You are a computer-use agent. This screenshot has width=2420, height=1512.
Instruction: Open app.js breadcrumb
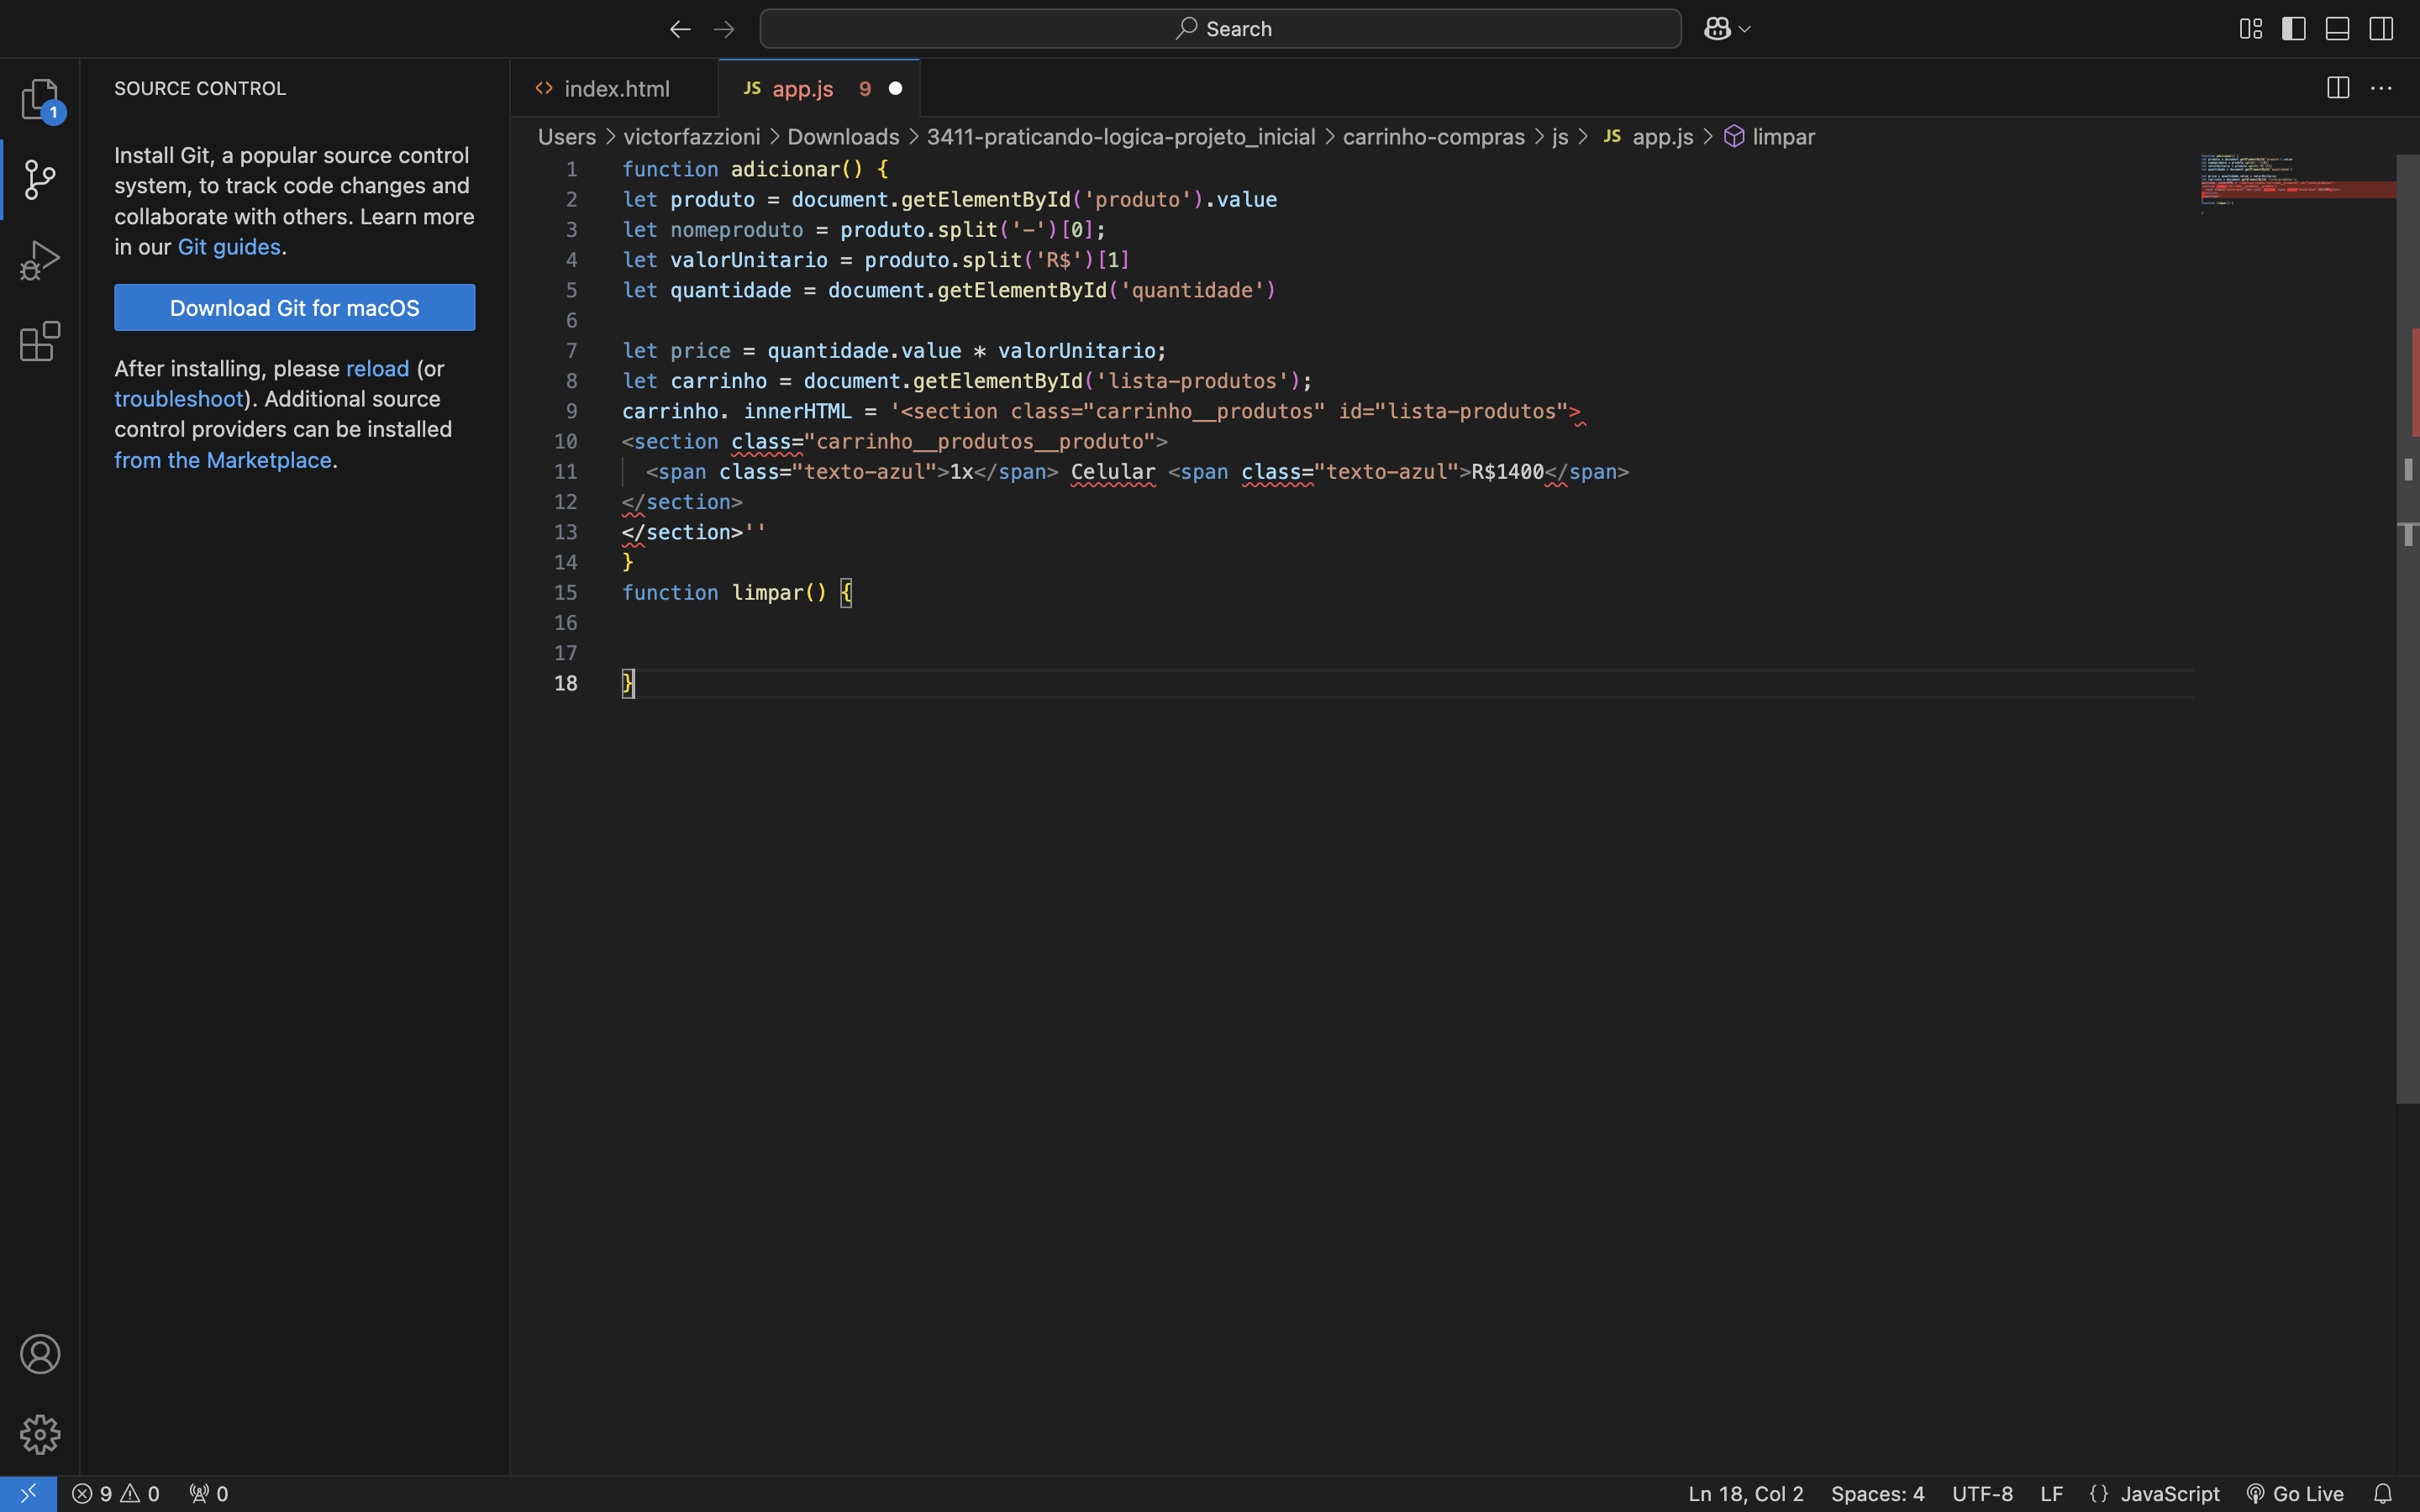[x=1648, y=137]
